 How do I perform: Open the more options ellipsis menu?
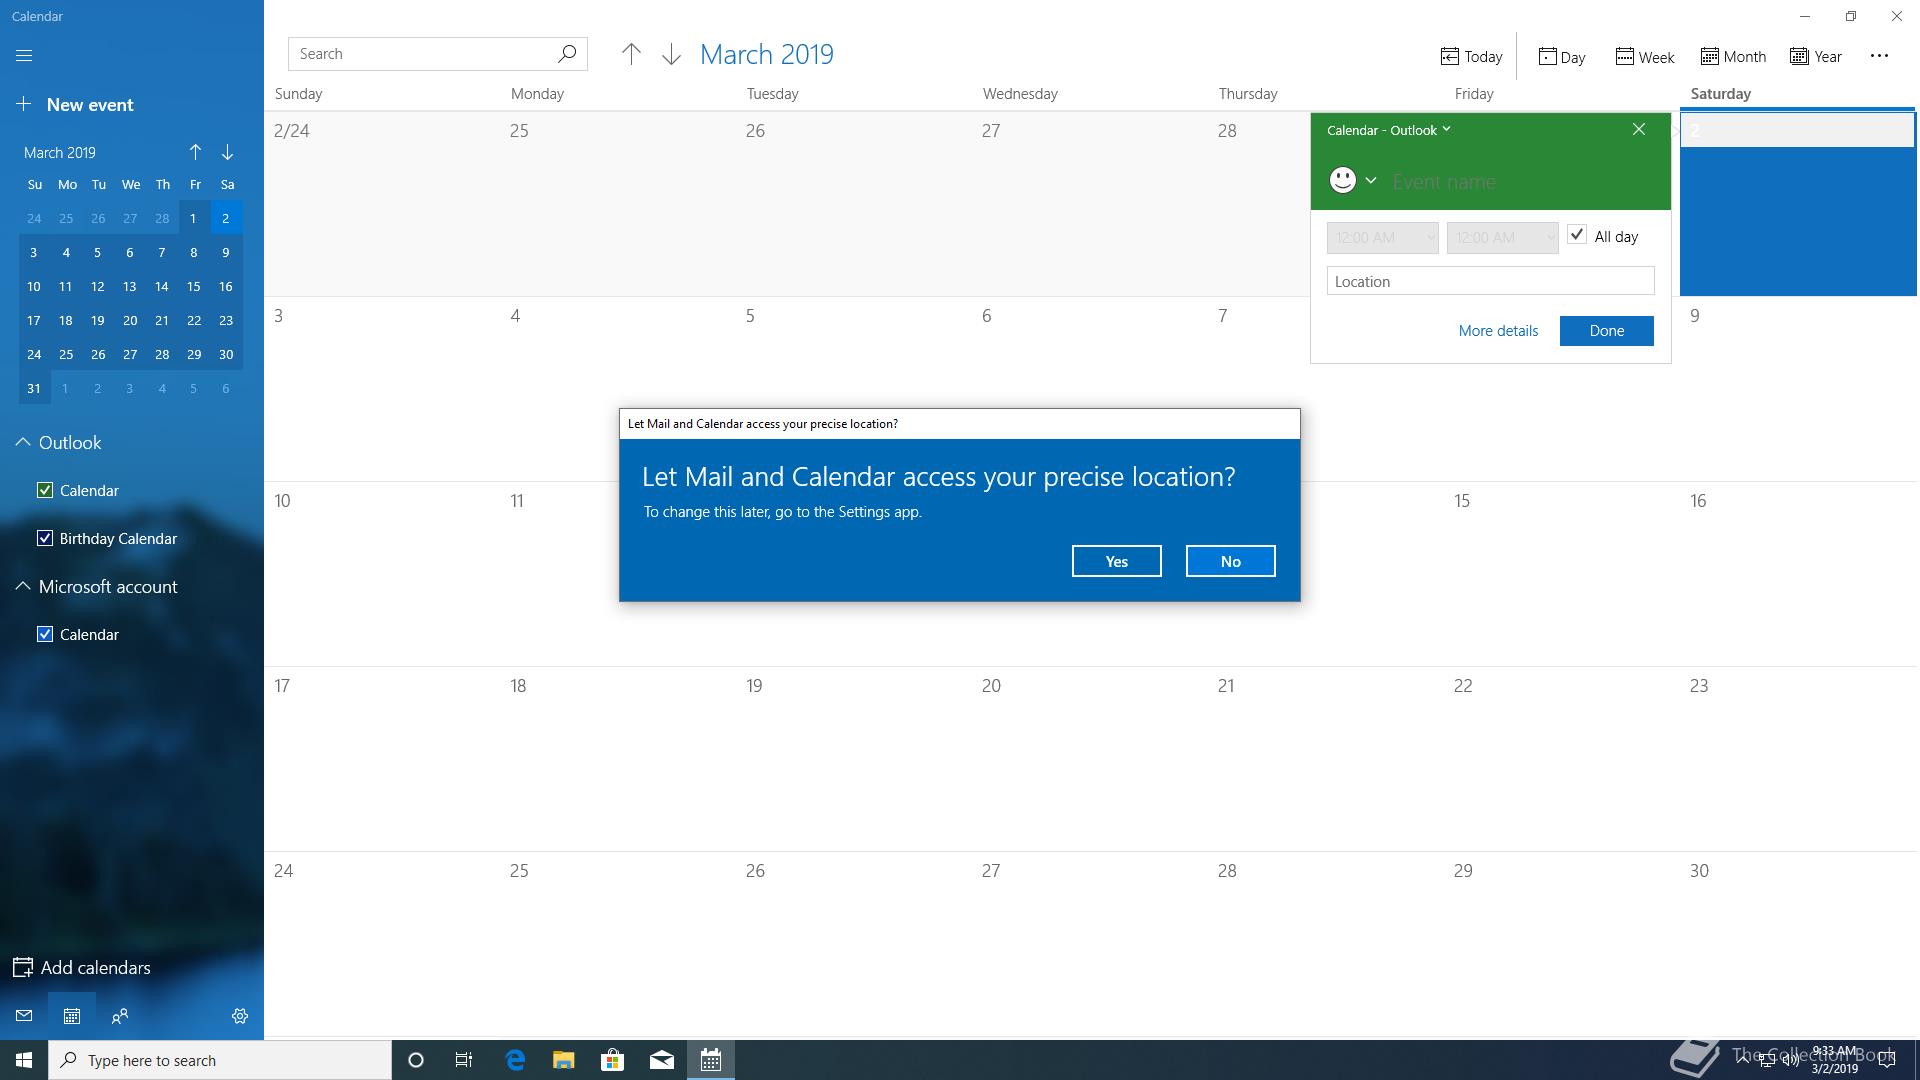pos(1879,56)
